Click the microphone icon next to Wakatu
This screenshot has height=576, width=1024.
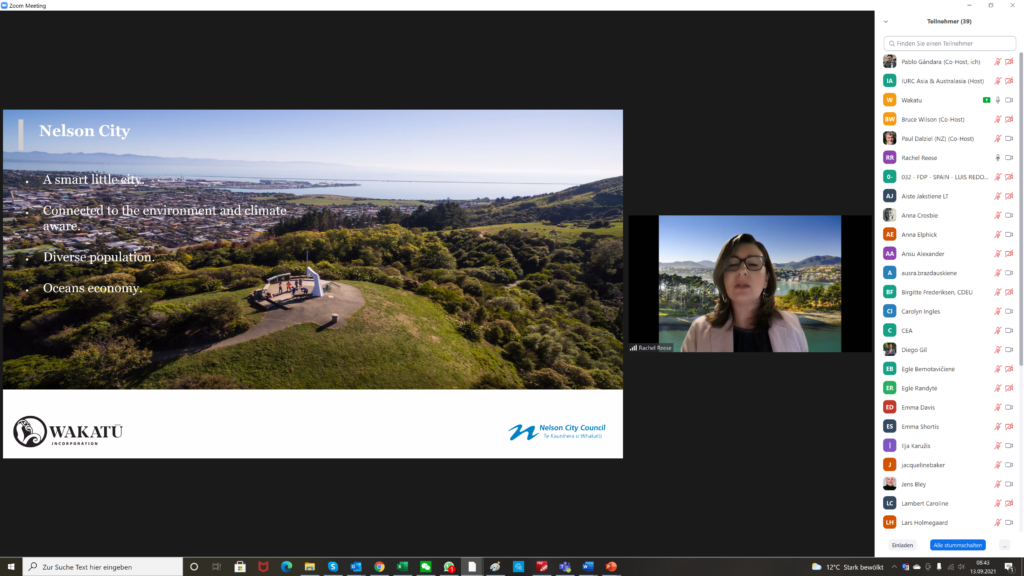point(997,100)
